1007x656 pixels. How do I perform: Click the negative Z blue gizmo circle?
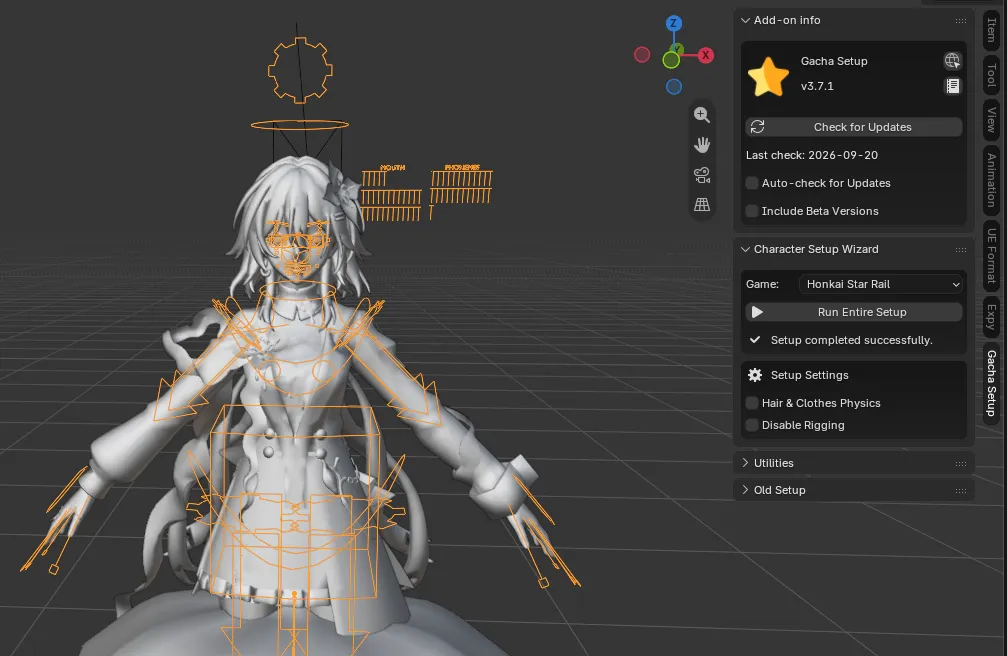(x=674, y=87)
